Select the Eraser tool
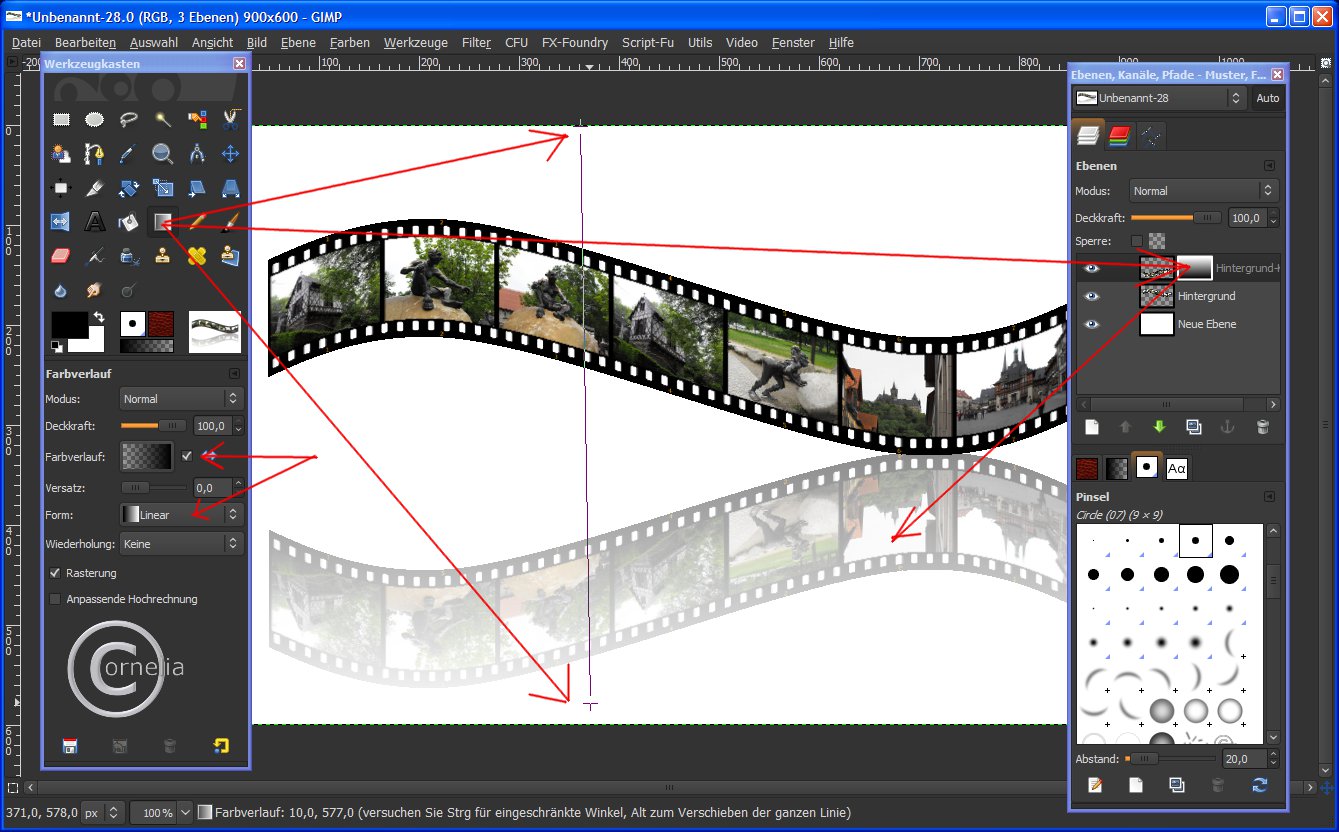The width and height of the screenshot is (1339, 832). click(x=61, y=256)
